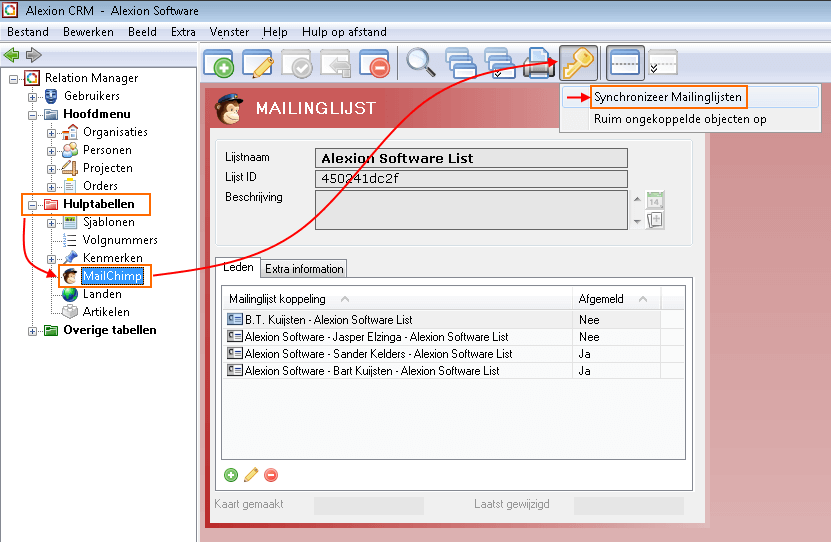831x542 pixels.
Task: Open the Venster menu
Action: point(229,32)
